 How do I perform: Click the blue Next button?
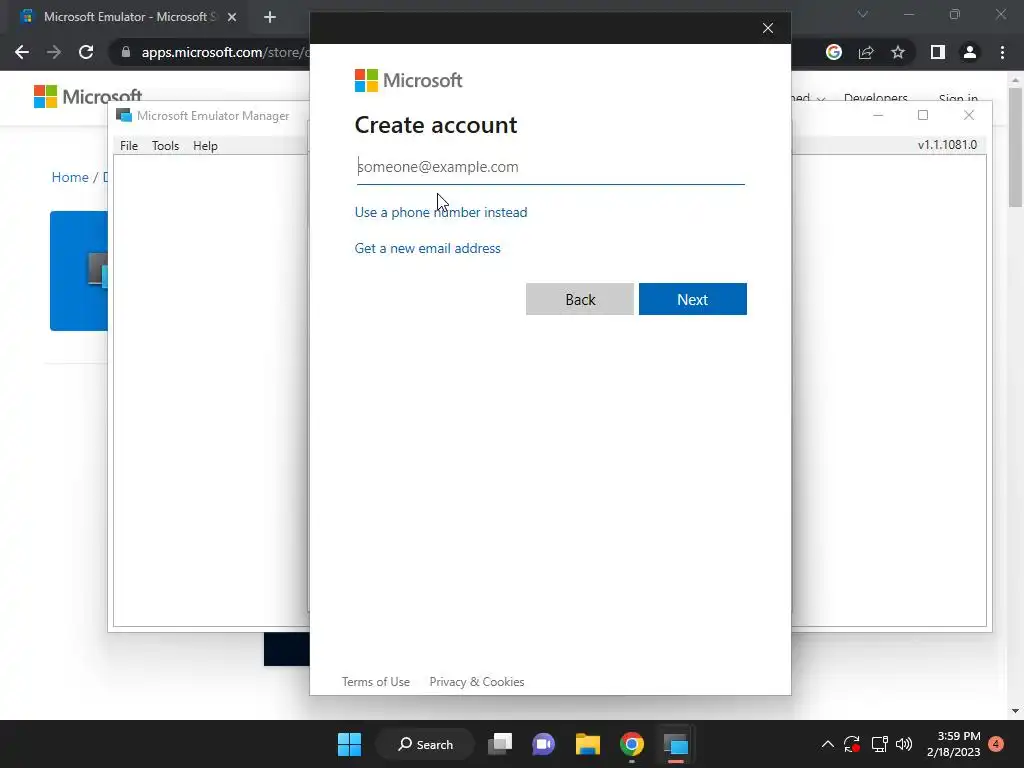point(692,299)
